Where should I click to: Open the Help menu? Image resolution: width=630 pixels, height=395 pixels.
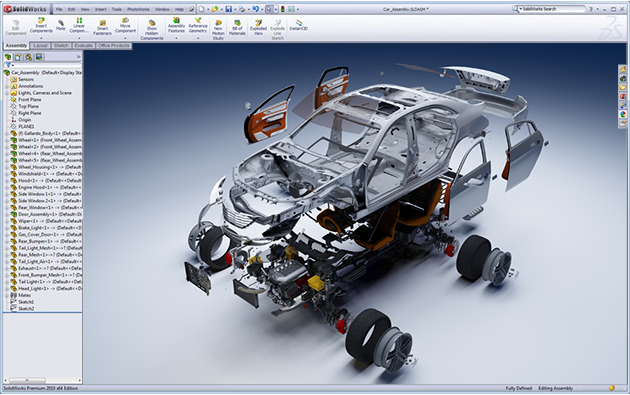(x=179, y=9)
